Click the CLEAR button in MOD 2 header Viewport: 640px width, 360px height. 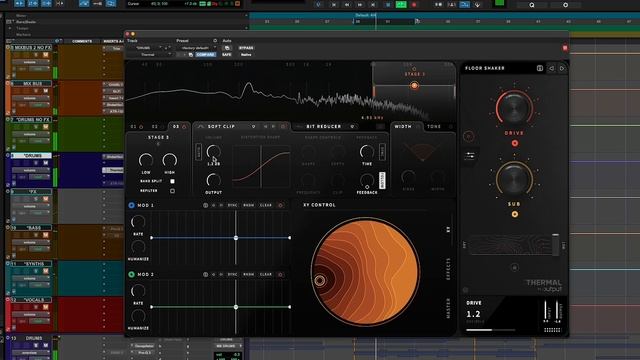point(266,275)
